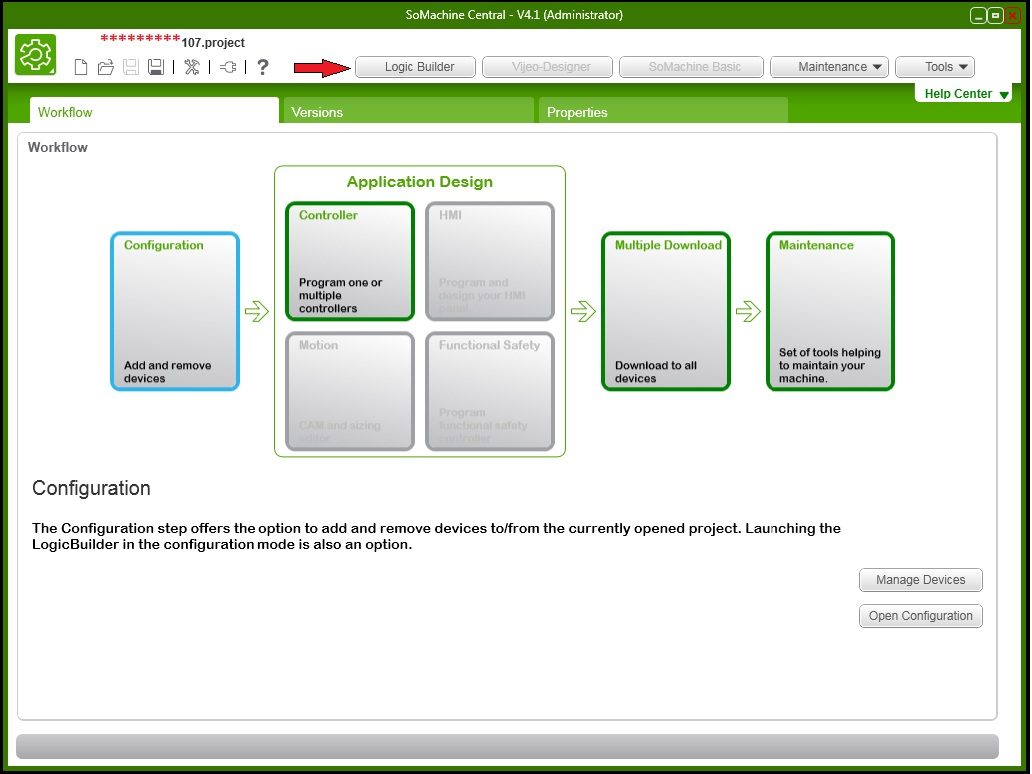Click the Save As floppy disk icon
Image resolution: width=1032 pixels, height=774 pixels.
click(x=155, y=67)
